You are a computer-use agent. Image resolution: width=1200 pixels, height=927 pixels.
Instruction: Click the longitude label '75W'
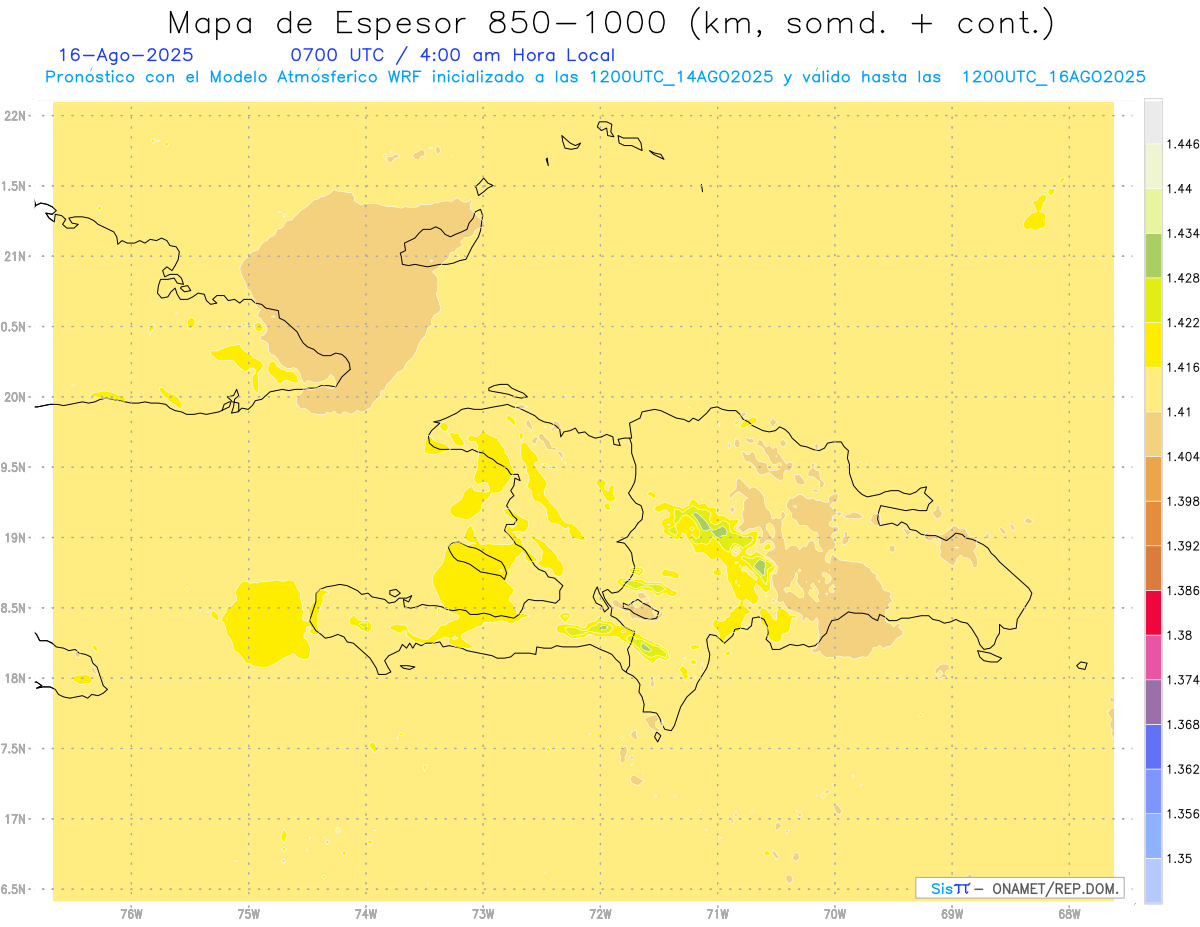tap(249, 914)
